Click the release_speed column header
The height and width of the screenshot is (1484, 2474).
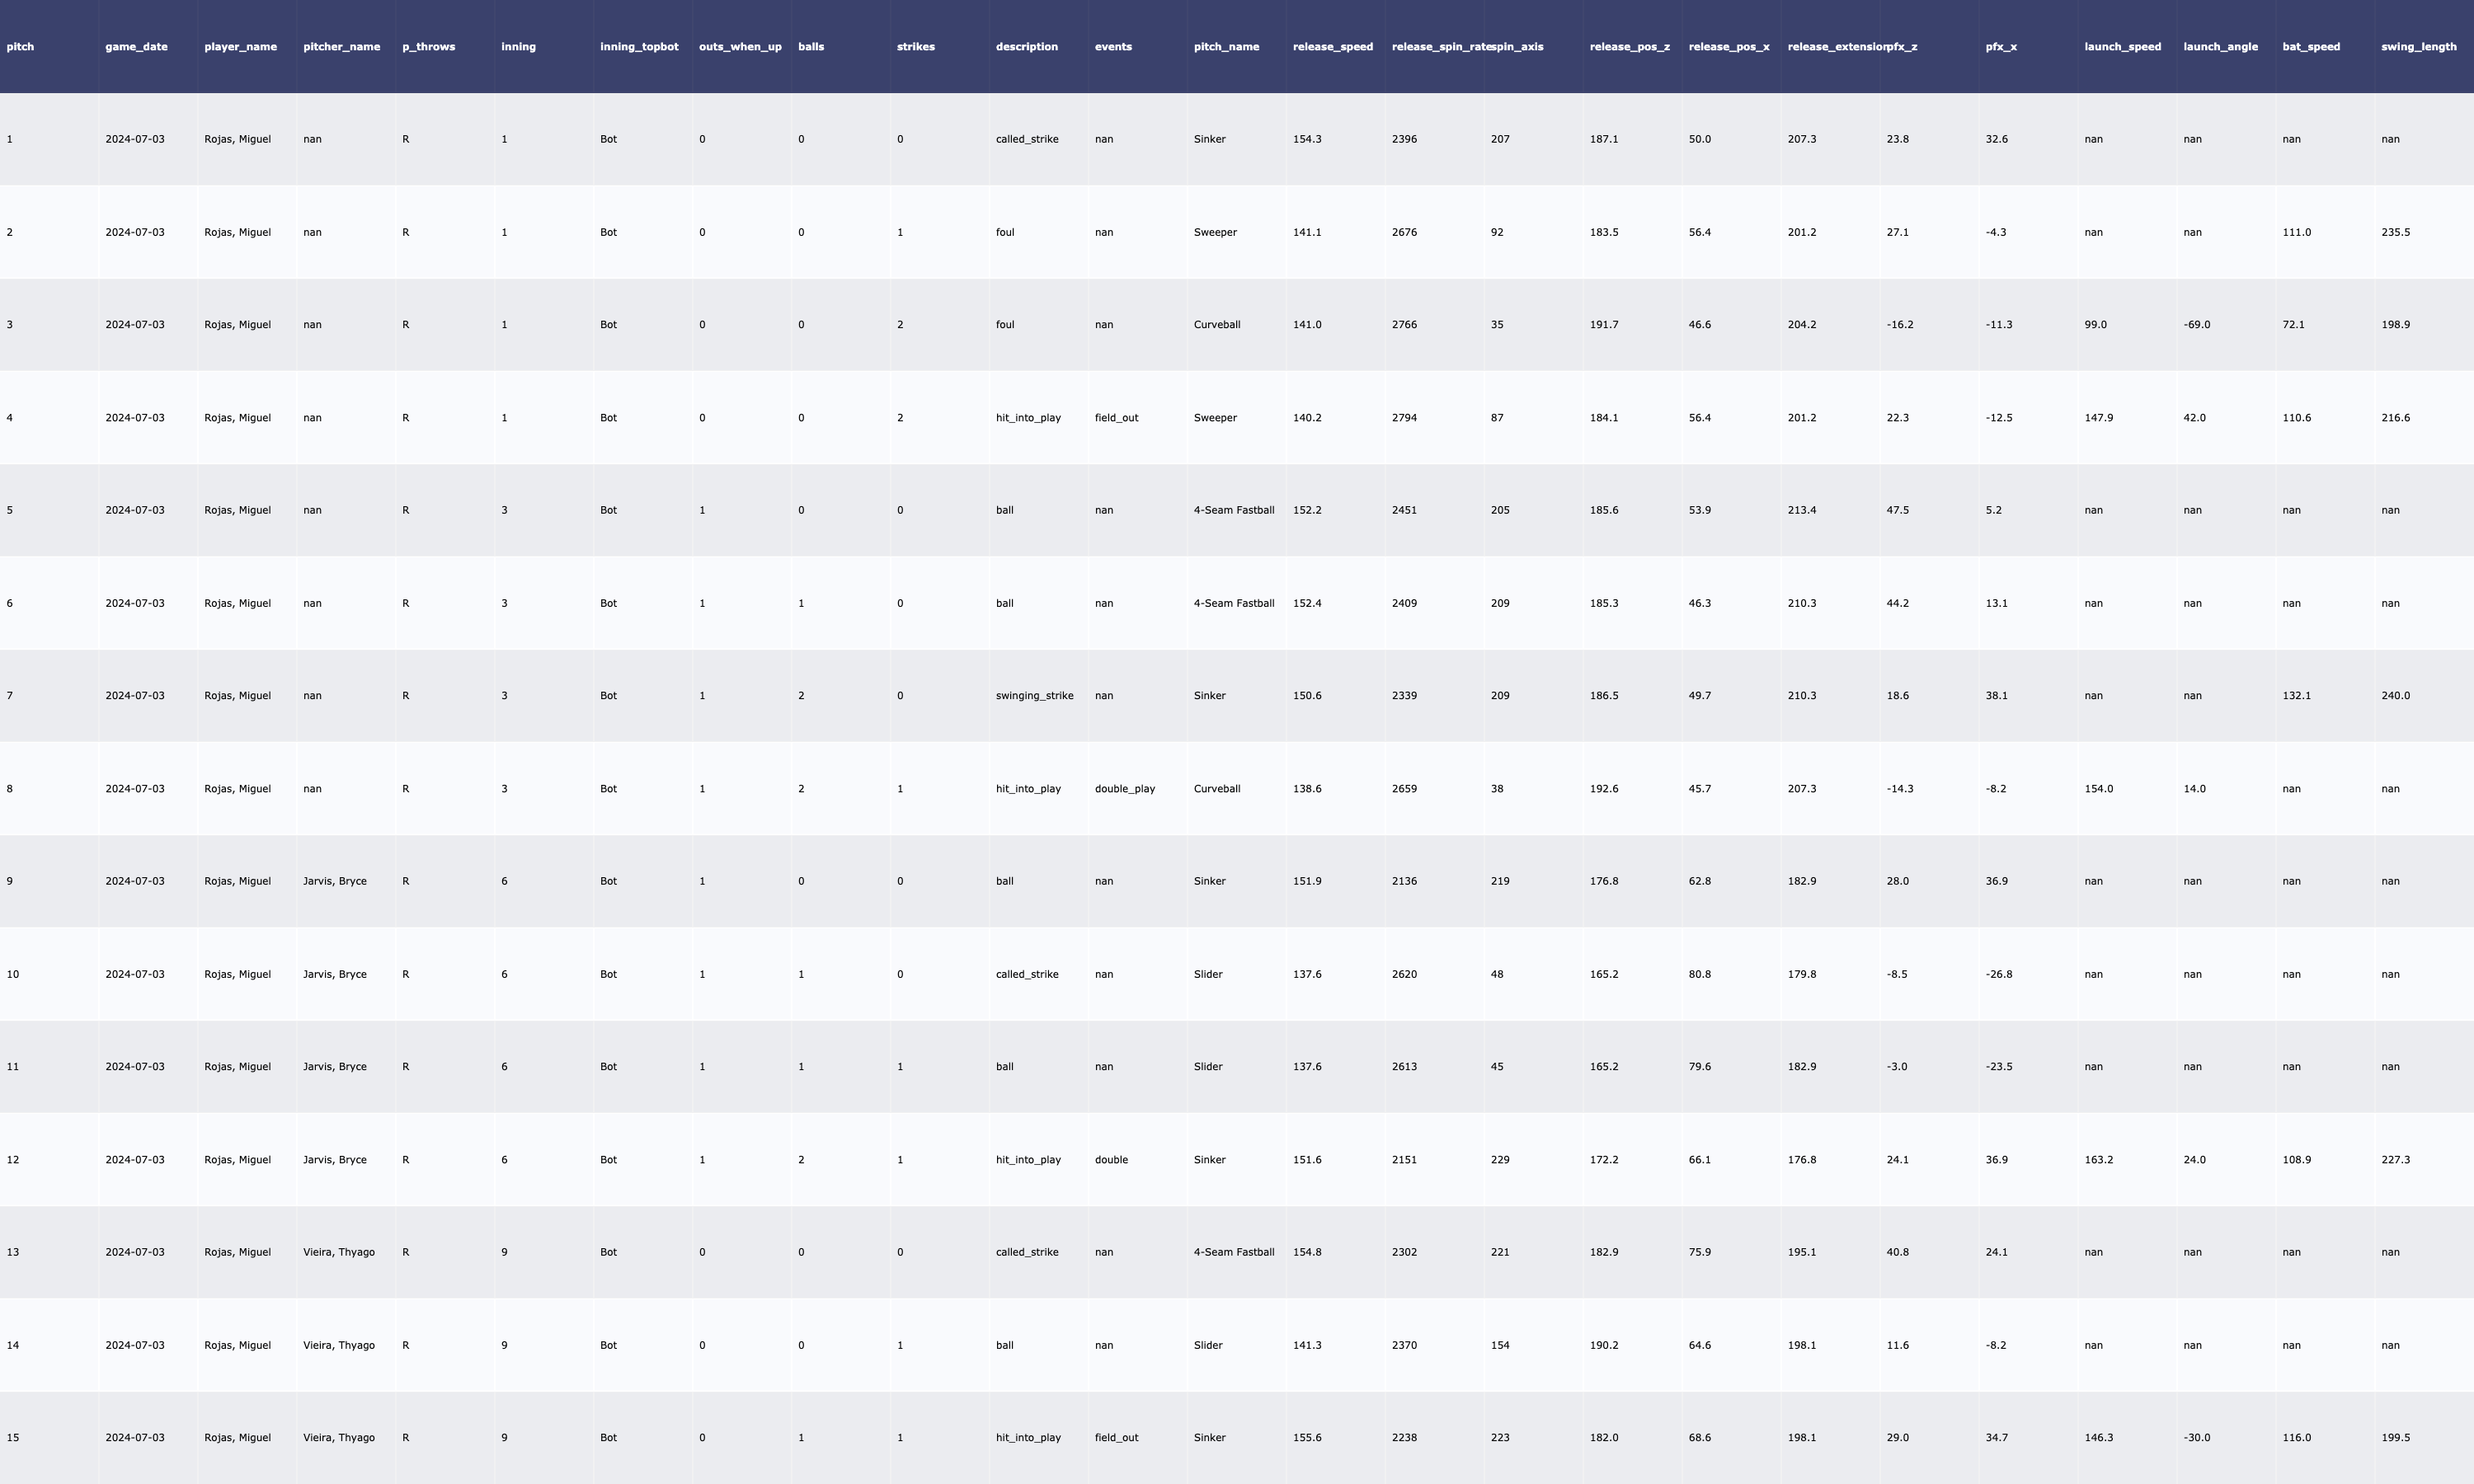tap(1332, 47)
